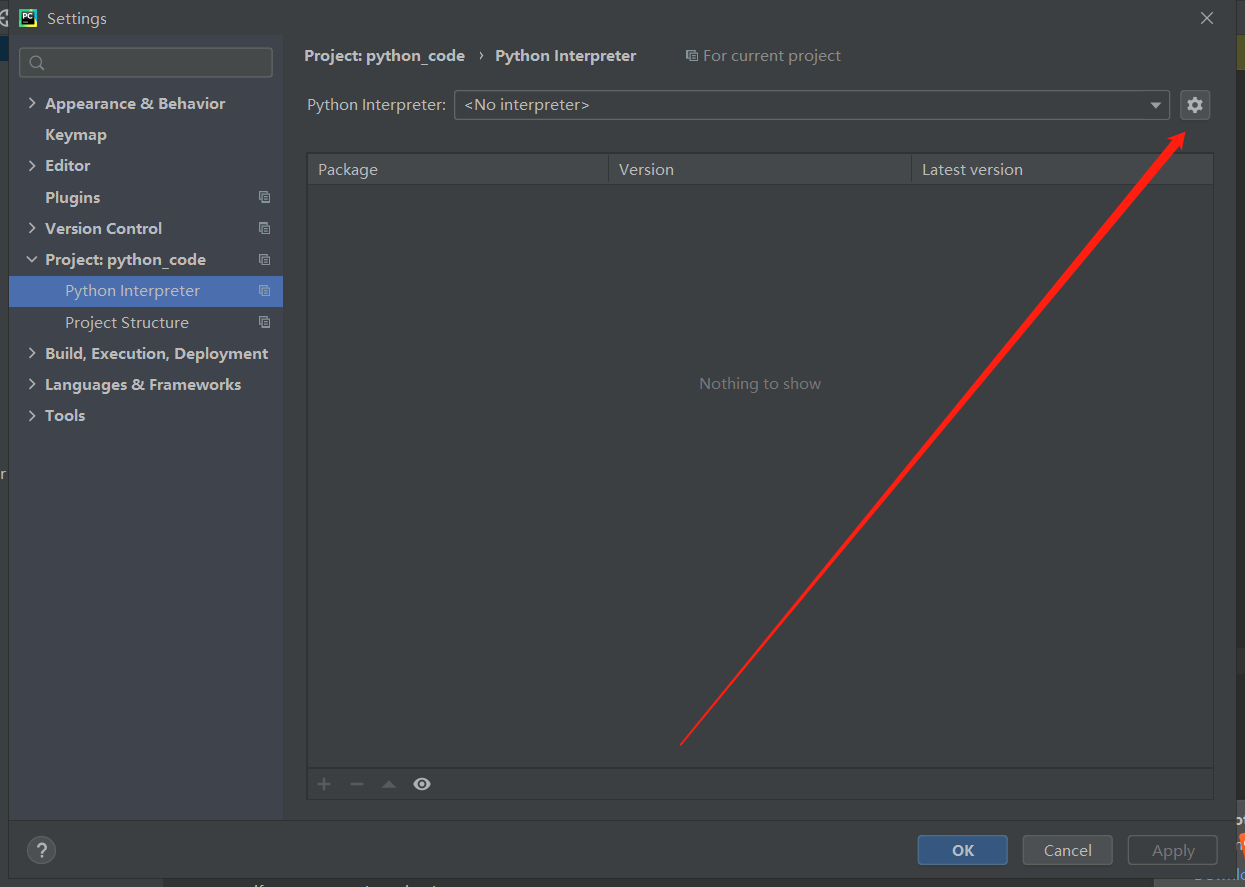Screen dimensions: 1245x887
Task: Expand Languages & Frameworks section
Action: [x=32, y=384]
